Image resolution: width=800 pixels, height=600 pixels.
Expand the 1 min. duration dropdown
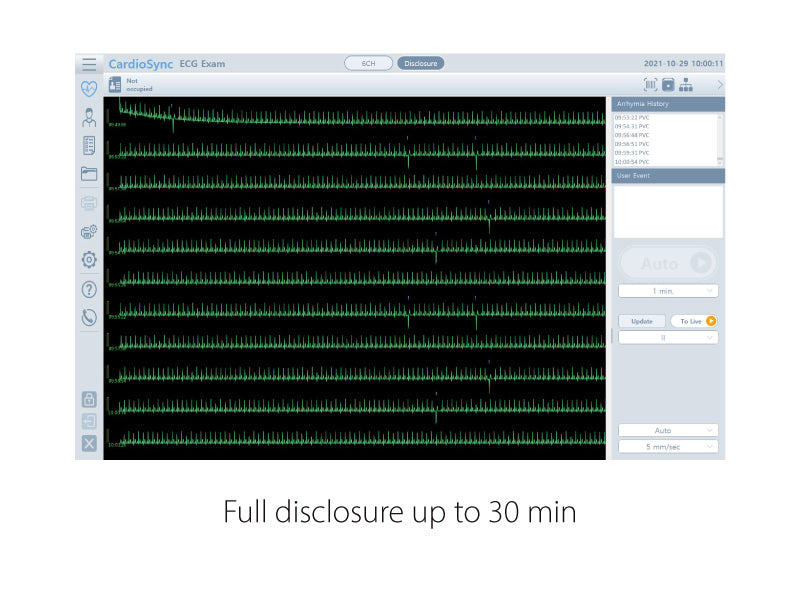(x=668, y=290)
